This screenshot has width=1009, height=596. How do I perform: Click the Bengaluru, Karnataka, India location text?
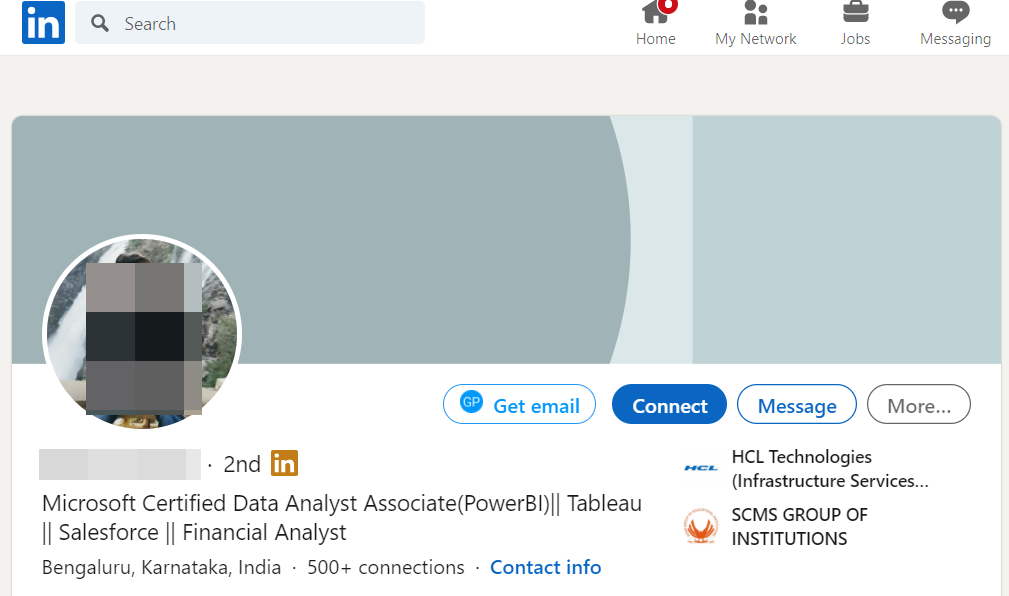(162, 567)
